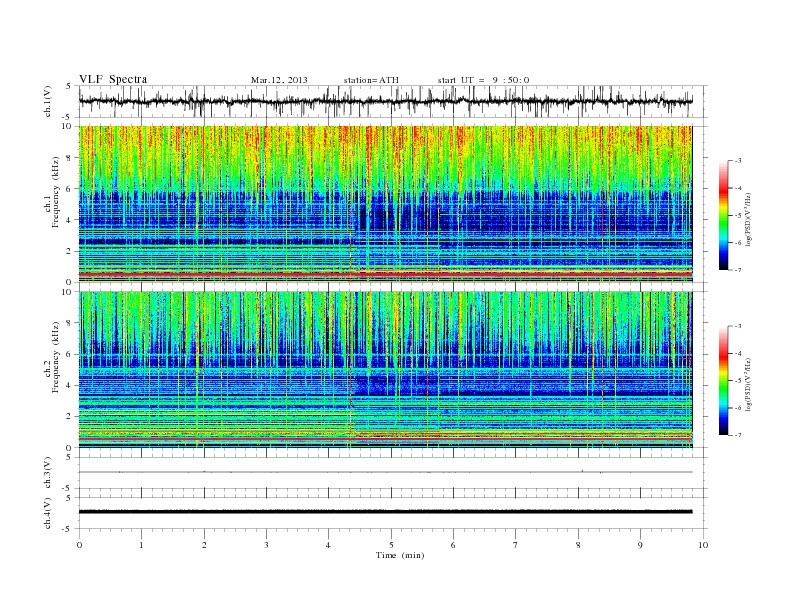Screen dimensions: 792x612
Task: Click the "station=ATH" label
Action: (x=371, y=80)
